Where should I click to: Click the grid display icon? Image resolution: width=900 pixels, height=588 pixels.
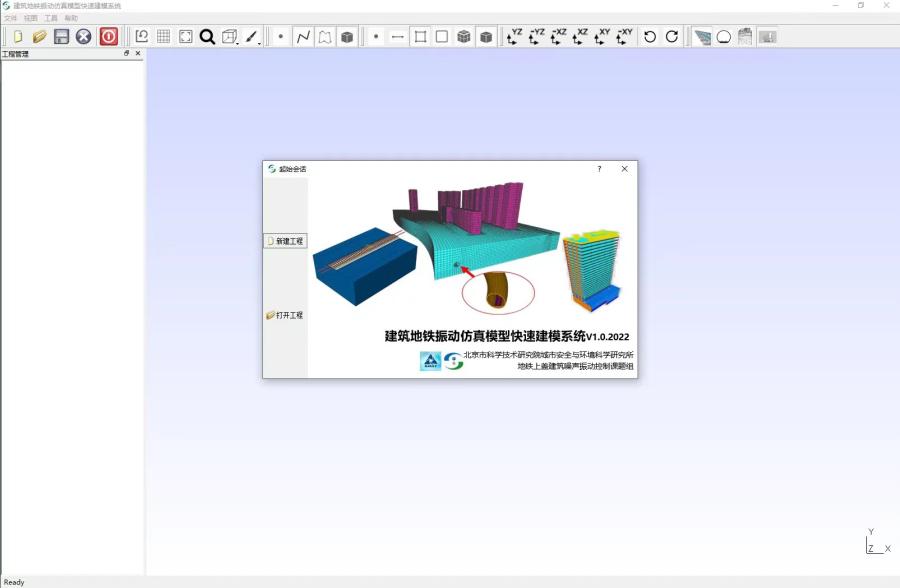click(x=164, y=37)
